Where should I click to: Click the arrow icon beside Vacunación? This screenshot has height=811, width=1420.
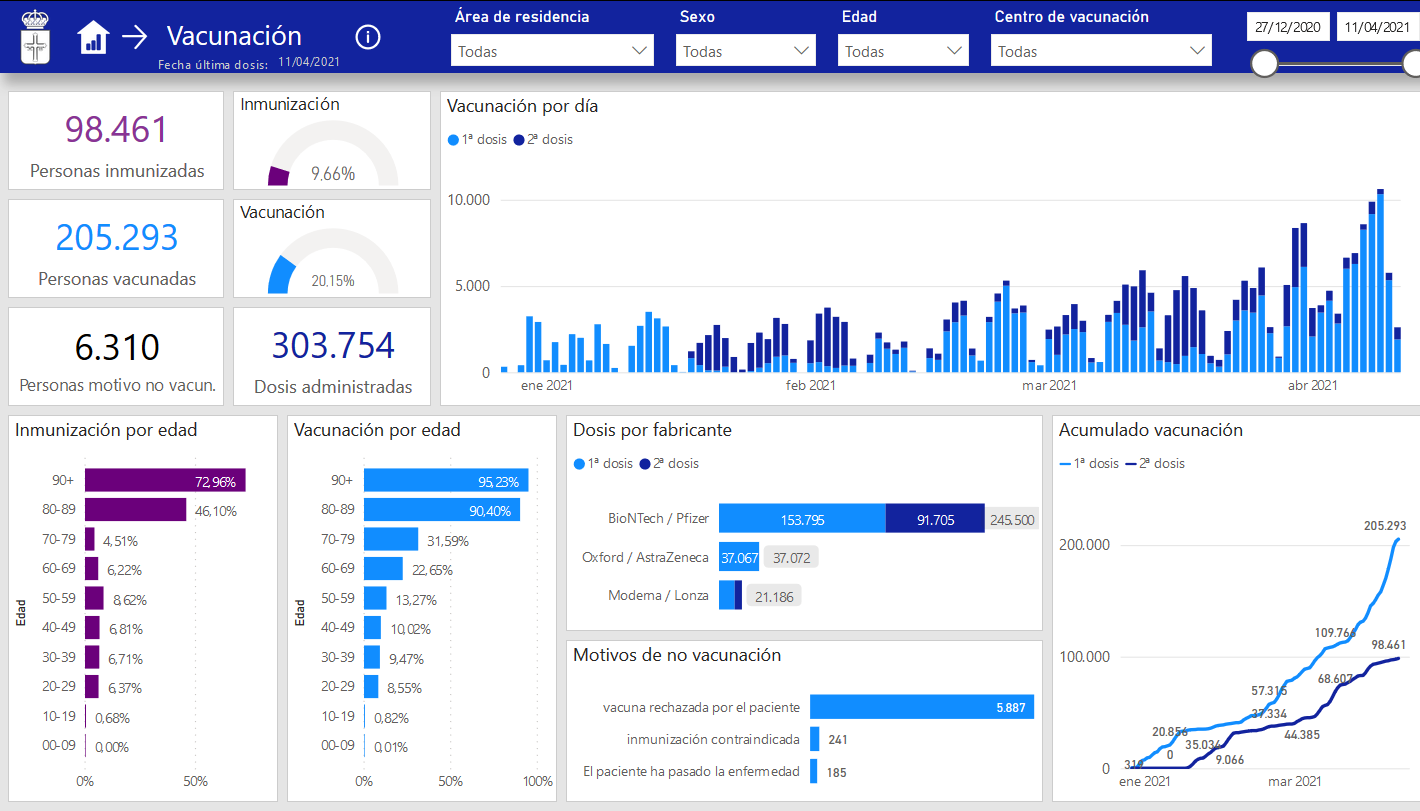pyautogui.click(x=135, y=38)
